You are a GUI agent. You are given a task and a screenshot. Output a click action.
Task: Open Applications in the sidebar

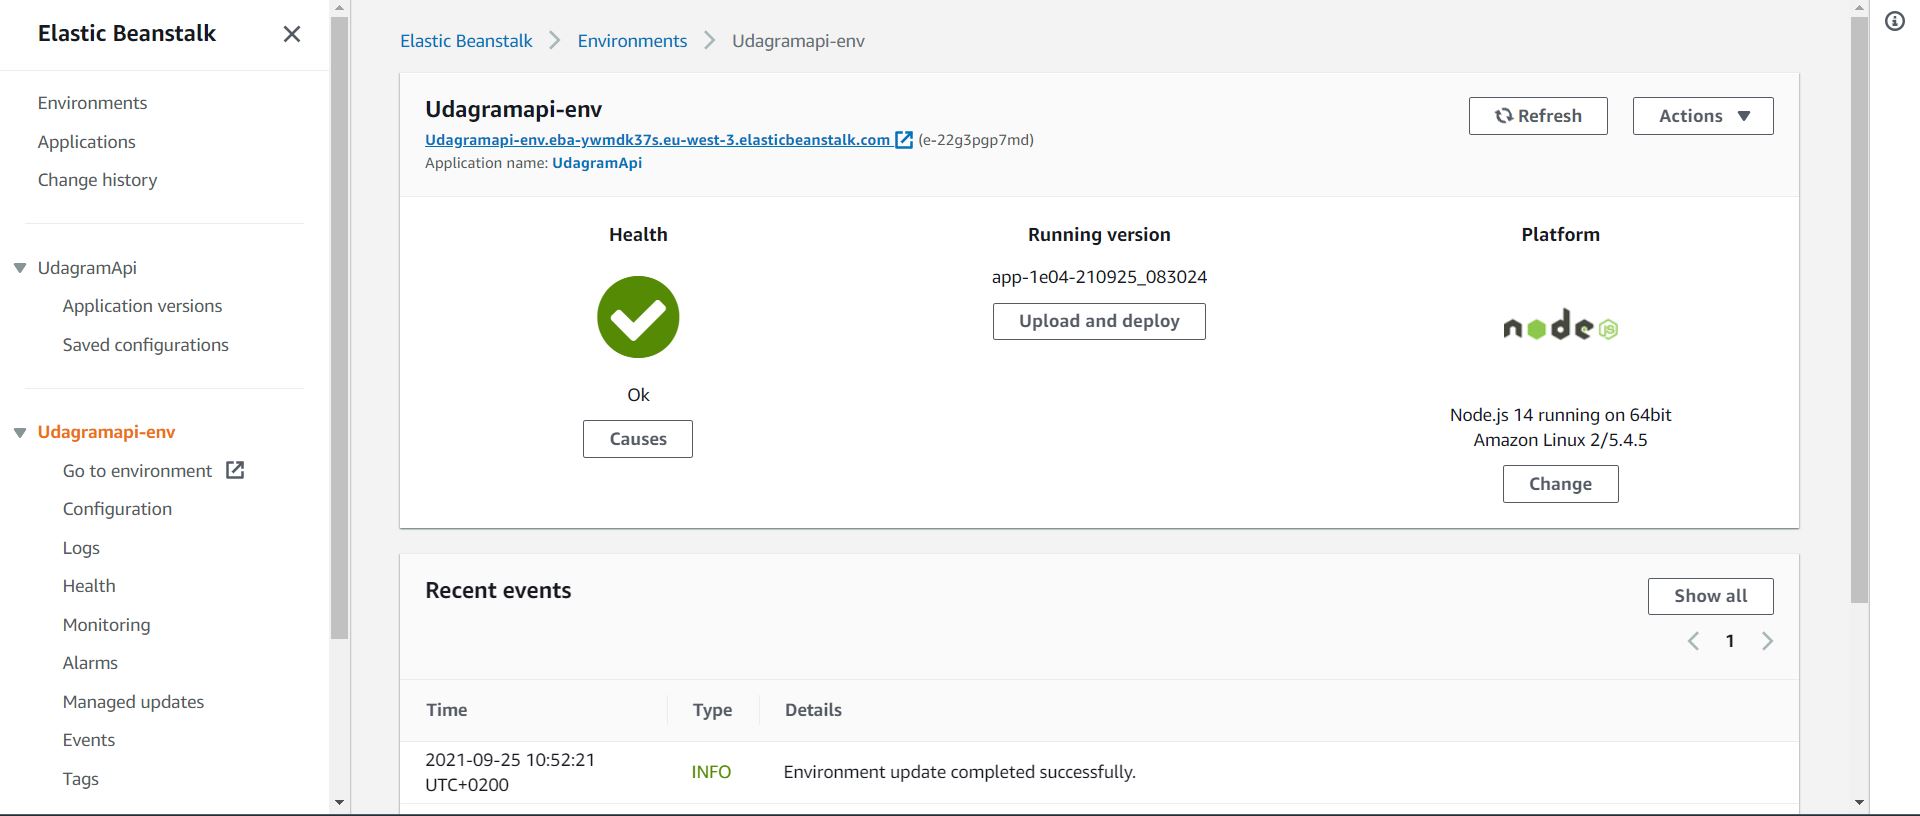pos(86,142)
